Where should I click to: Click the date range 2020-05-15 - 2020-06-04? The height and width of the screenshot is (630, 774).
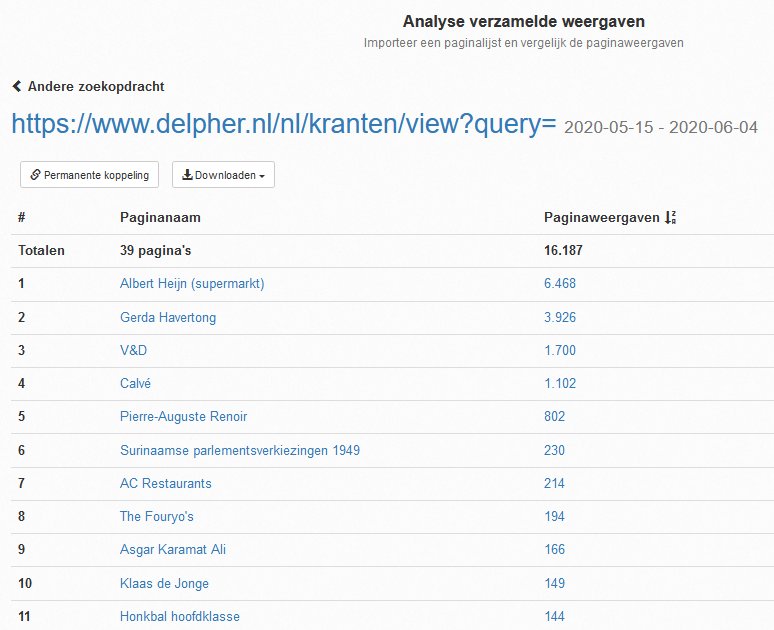(x=661, y=127)
